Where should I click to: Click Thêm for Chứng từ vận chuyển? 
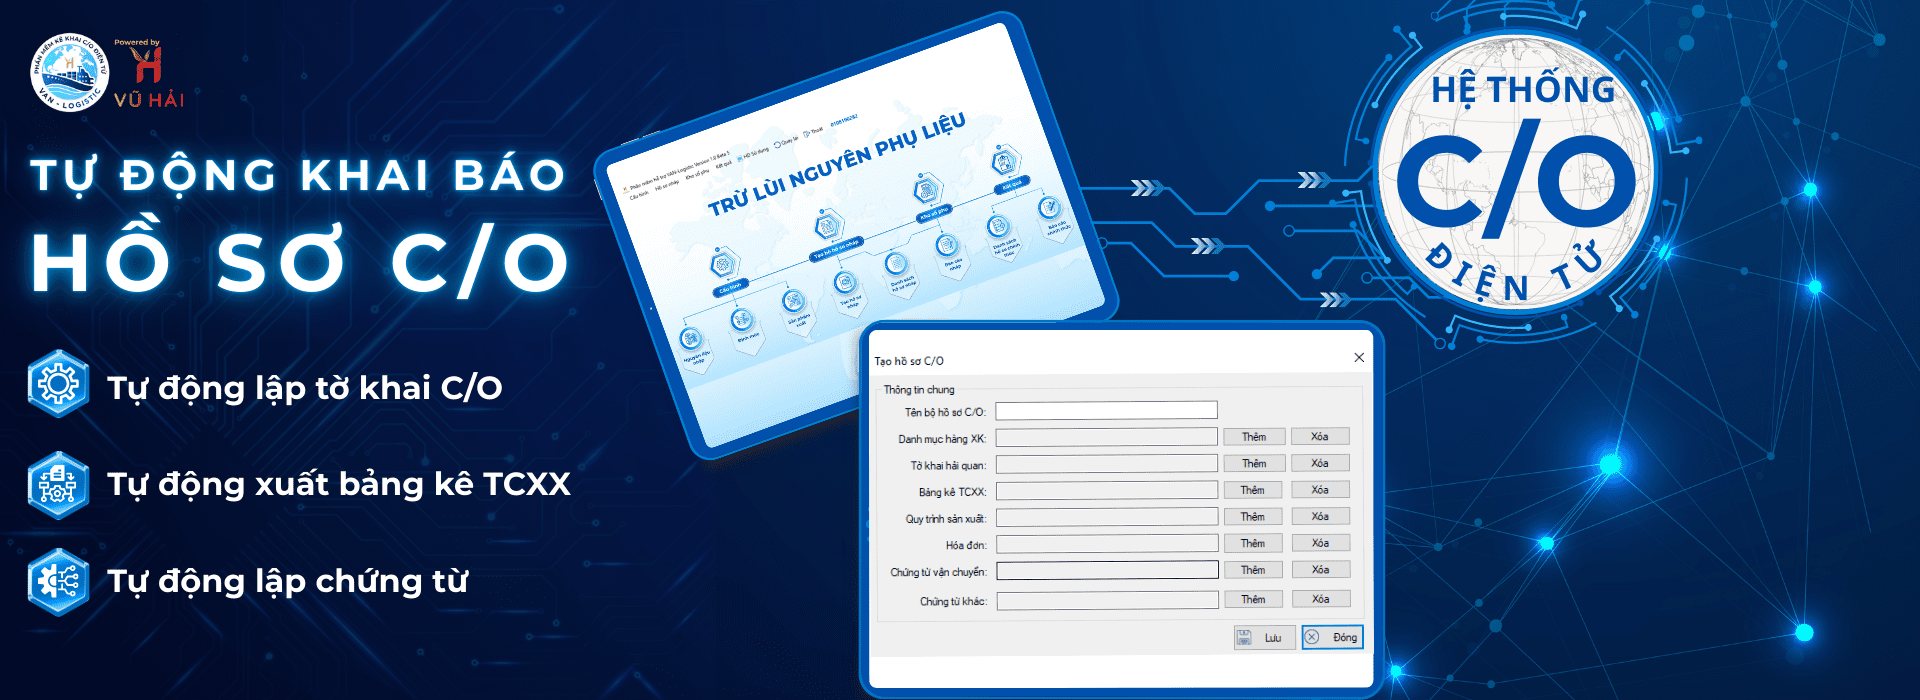[1253, 569]
